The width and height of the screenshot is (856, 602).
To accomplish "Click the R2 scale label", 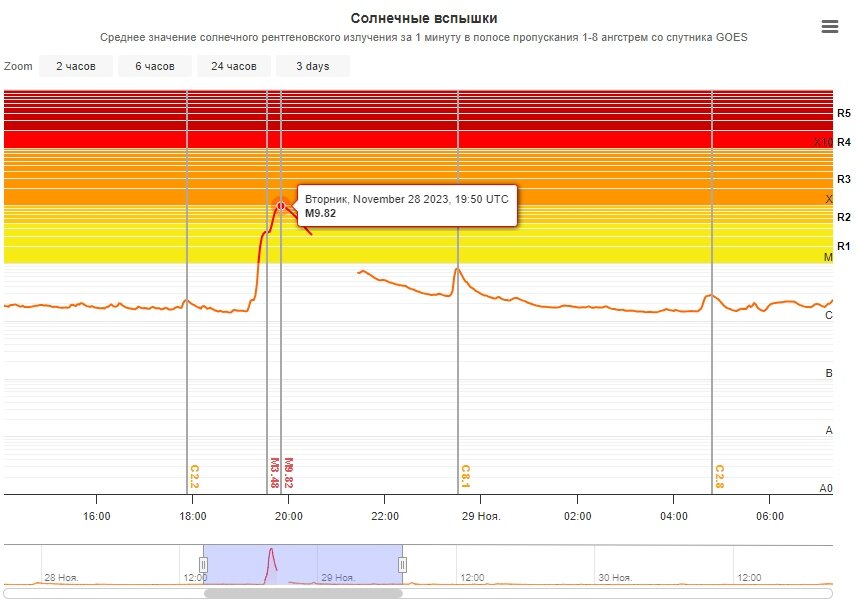I will (x=844, y=217).
